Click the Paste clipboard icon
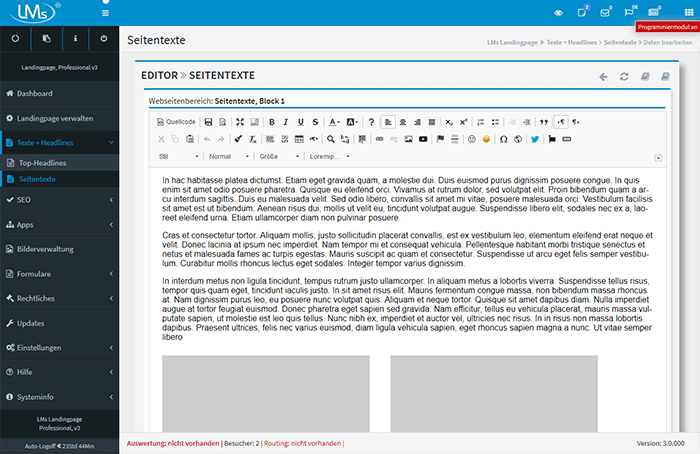 pyautogui.click(x=190, y=139)
